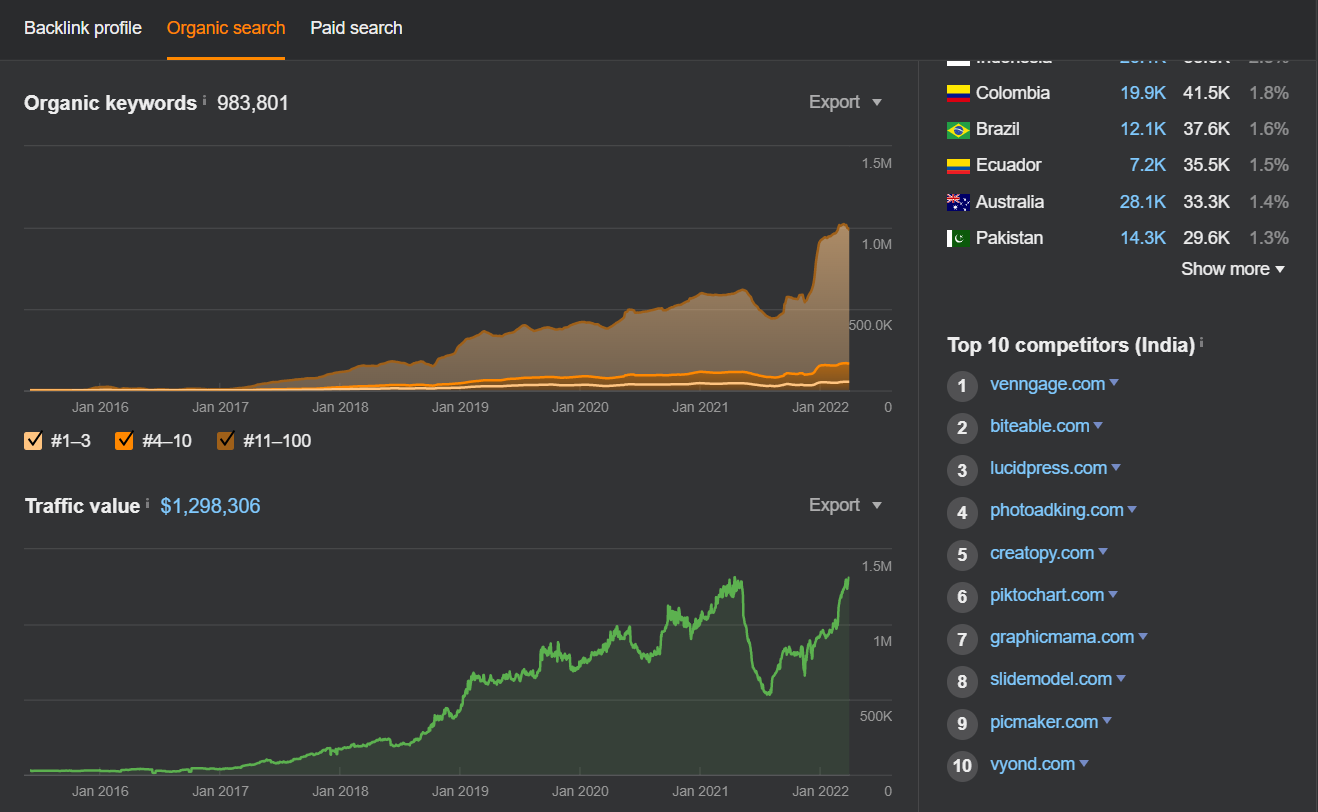Expand the dropdown arrow next to slidemodel.com
1318x812 pixels.
(x=1121, y=679)
